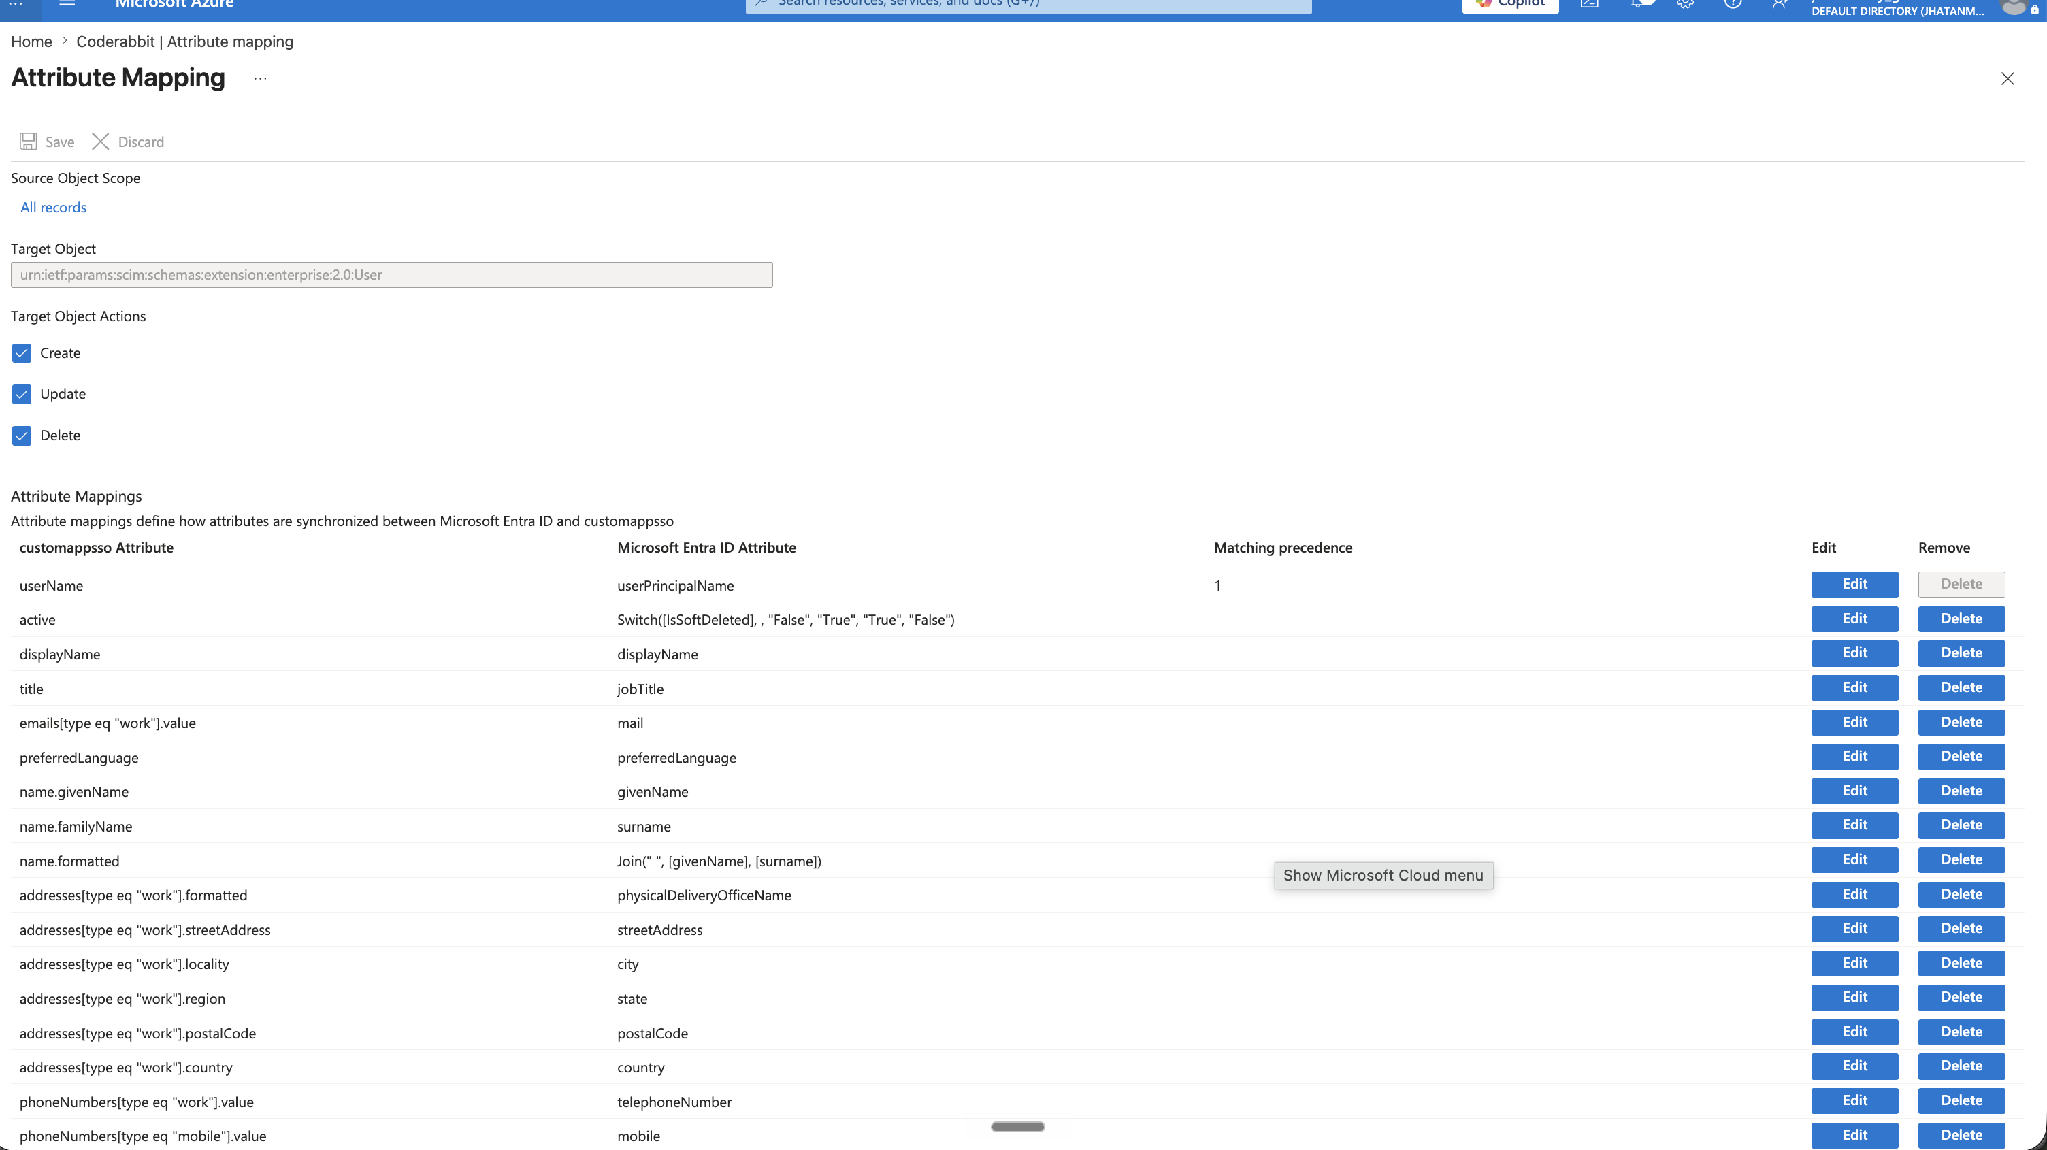Delete the locality to city mapping
The height and width of the screenshot is (1150, 2047).
click(x=1961, y=963)
